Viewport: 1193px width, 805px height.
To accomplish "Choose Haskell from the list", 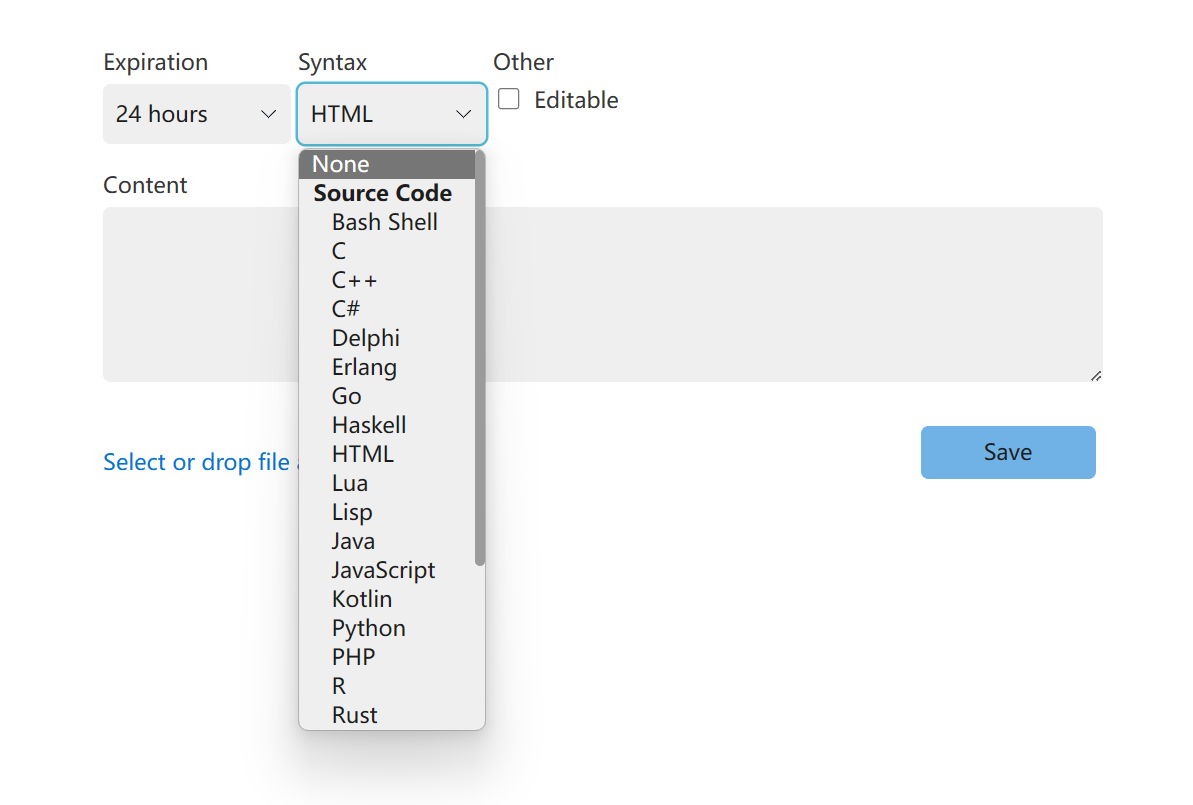I will (369, 425).
